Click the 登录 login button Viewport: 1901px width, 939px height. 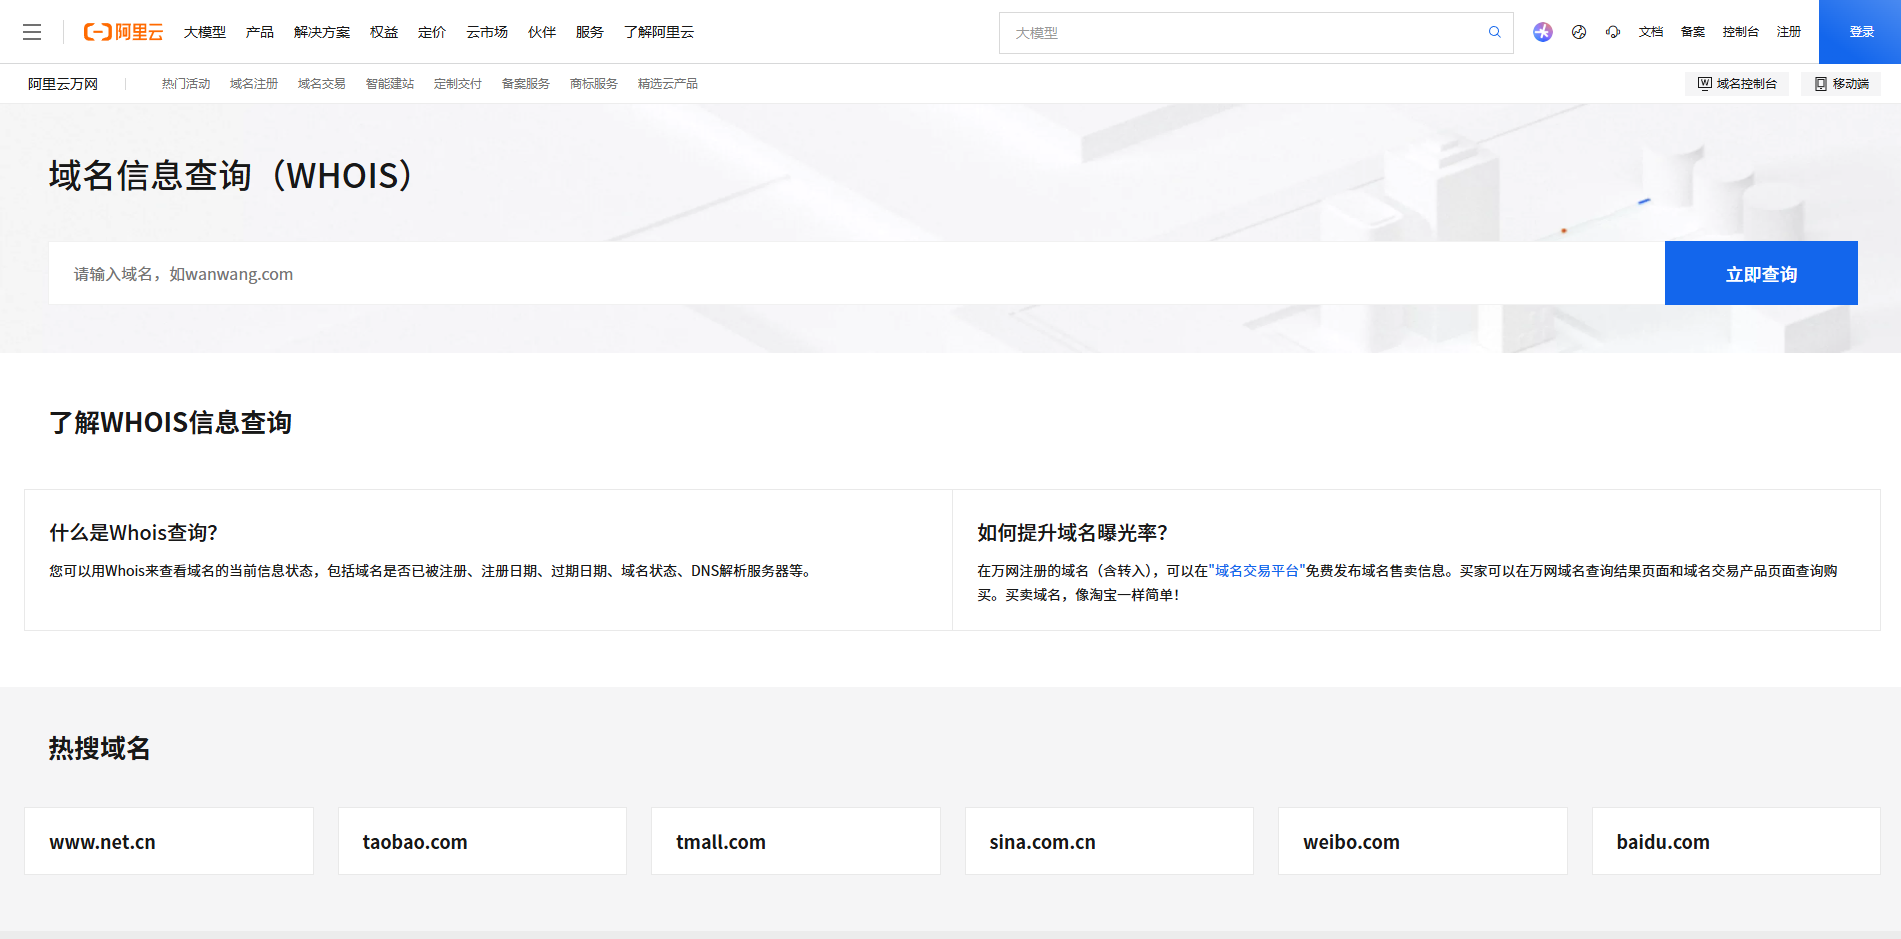(x=1861, y=31)
